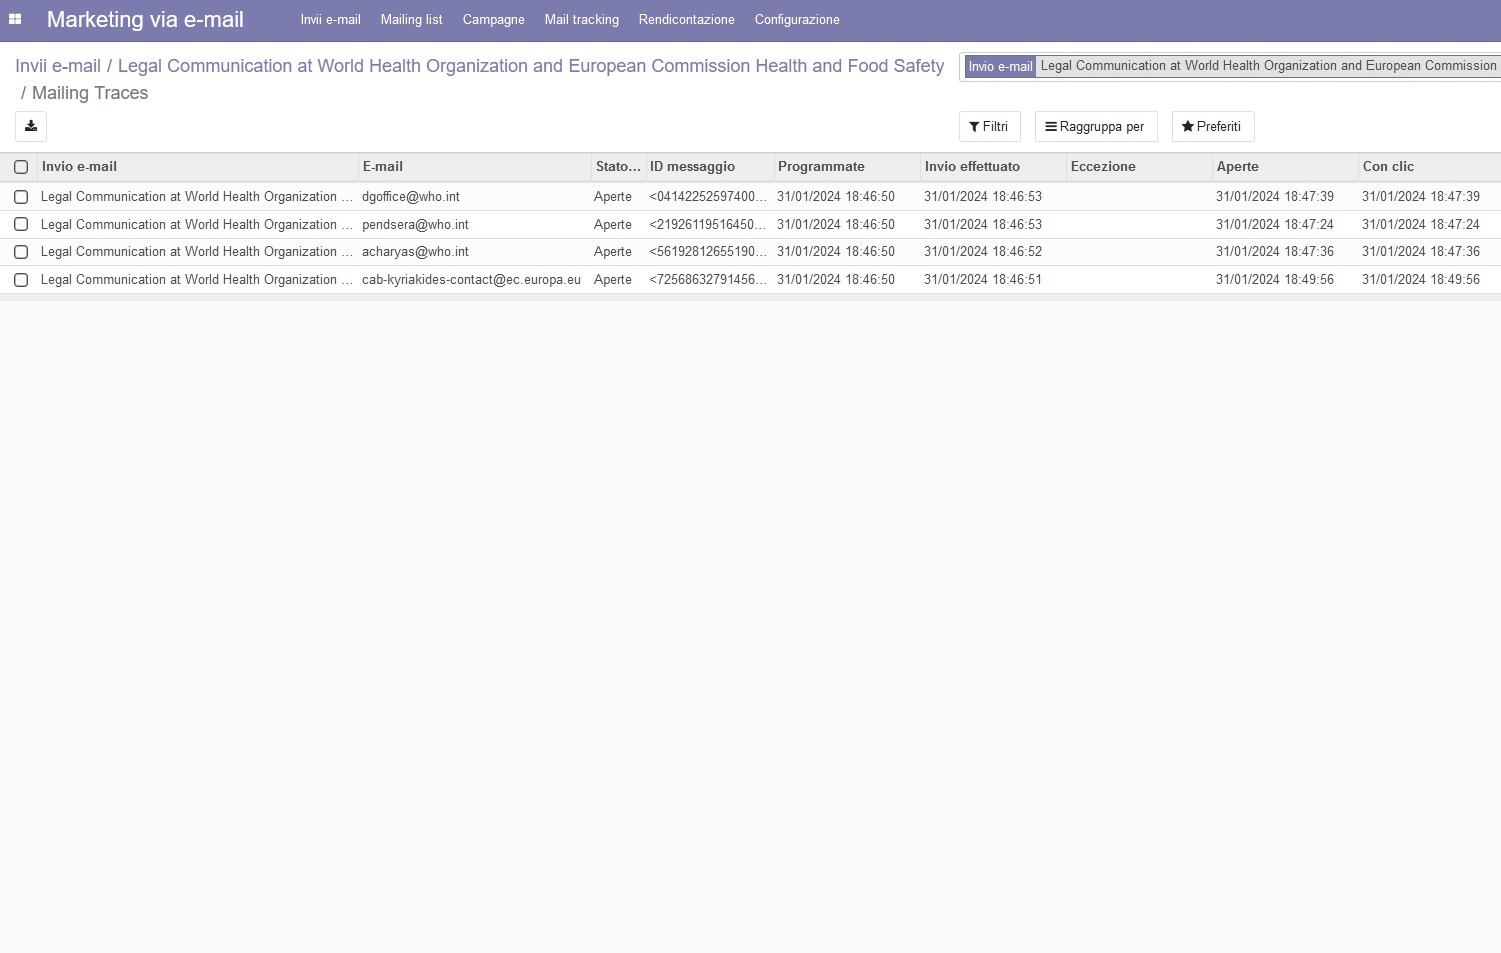Check the dgoffice@who.int row checkbox
Viewport: 1501px width, 953px height.
pyautogui.click(x=21, y=197)
